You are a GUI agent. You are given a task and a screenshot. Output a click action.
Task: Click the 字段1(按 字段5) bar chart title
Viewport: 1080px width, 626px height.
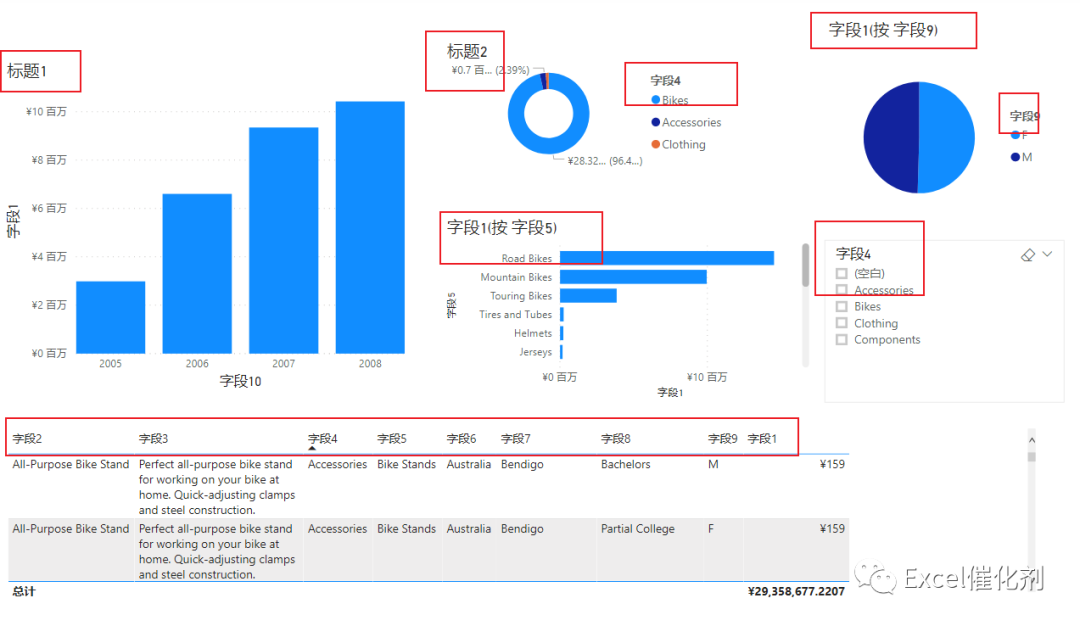[502, 228]
